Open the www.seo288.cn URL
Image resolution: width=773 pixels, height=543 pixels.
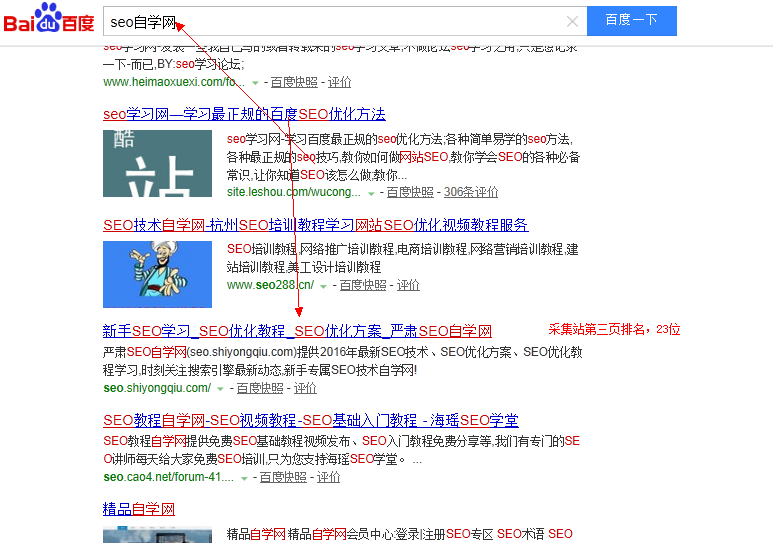pyautogui.click(x=270, y=285)
